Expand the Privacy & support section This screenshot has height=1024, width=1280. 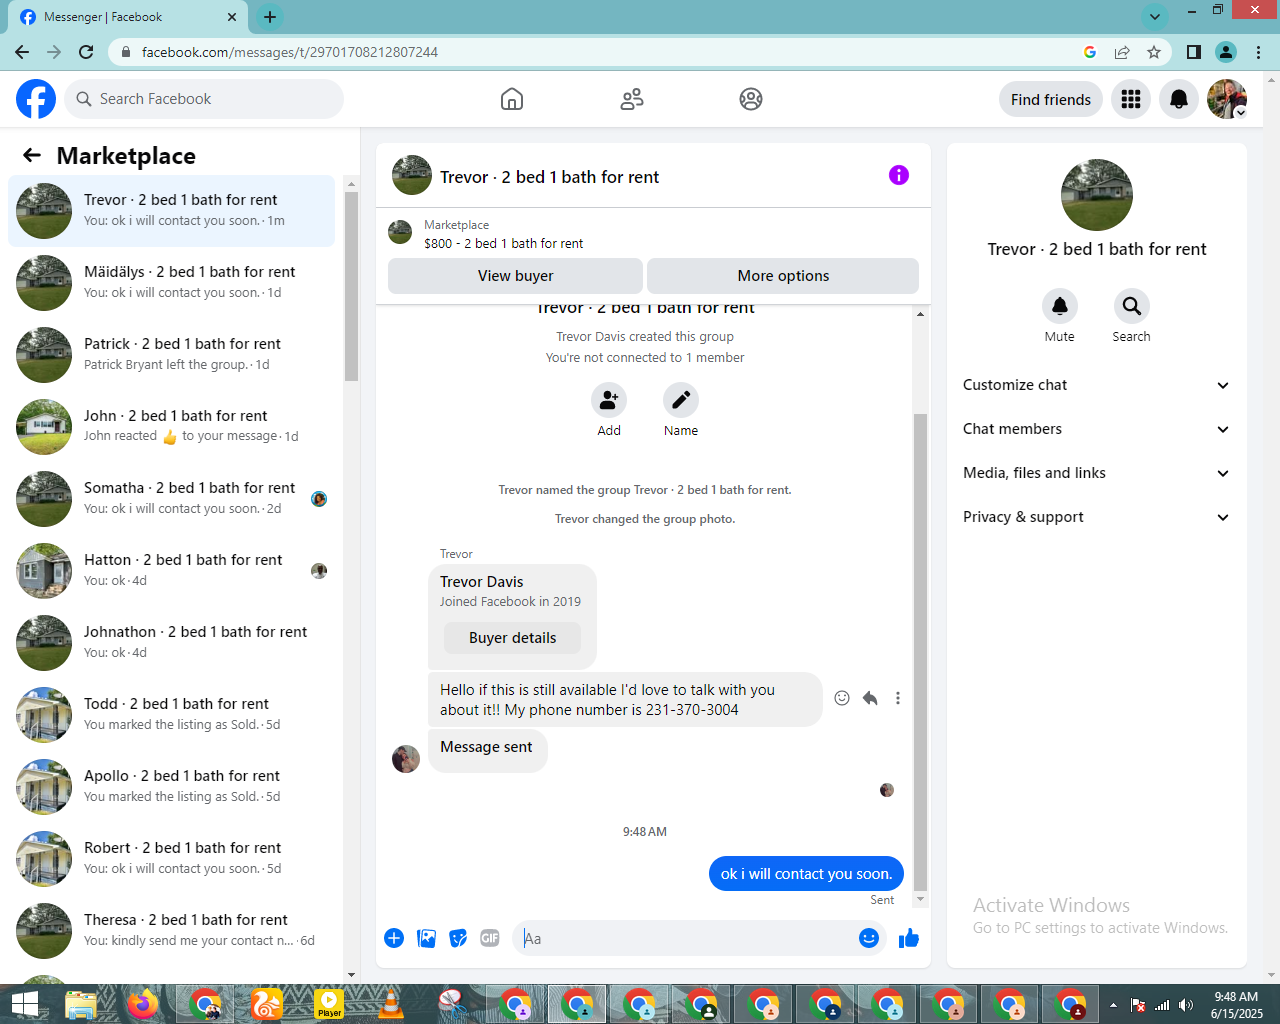[1096, 517]
